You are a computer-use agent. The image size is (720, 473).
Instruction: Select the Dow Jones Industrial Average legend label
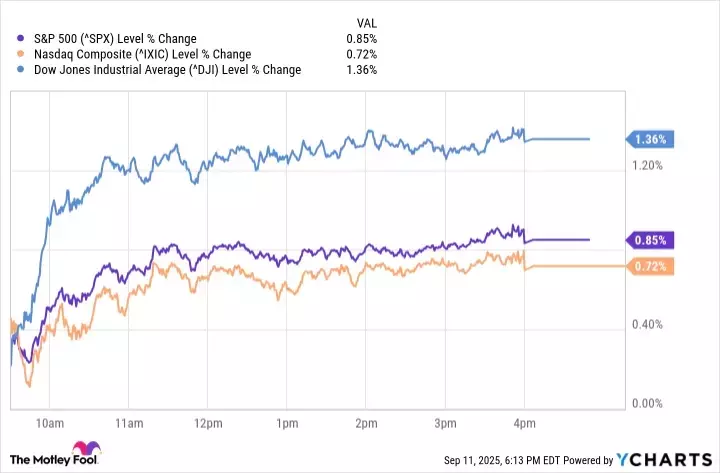(158, 70)
